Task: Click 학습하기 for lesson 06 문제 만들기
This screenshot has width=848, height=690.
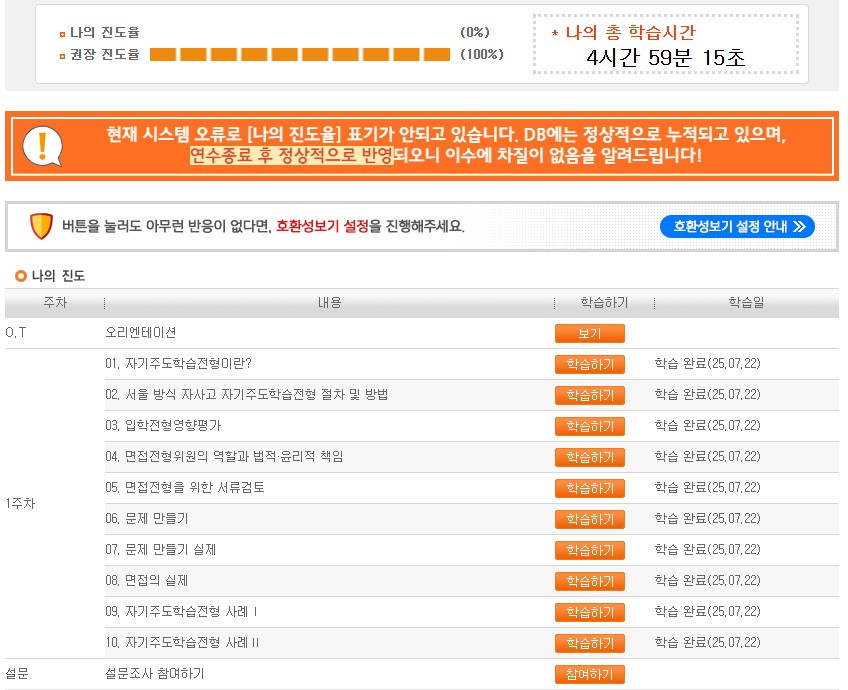Action: (590, 519)
